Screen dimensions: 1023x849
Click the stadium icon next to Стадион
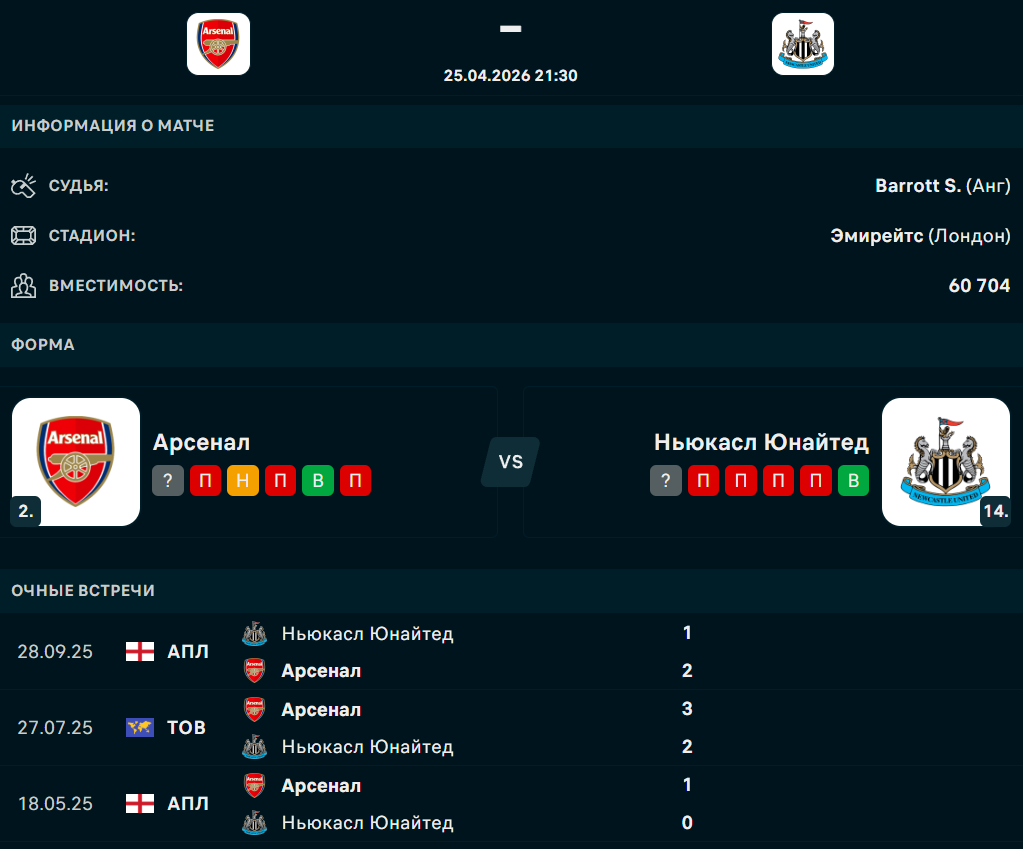click(23, 236)
